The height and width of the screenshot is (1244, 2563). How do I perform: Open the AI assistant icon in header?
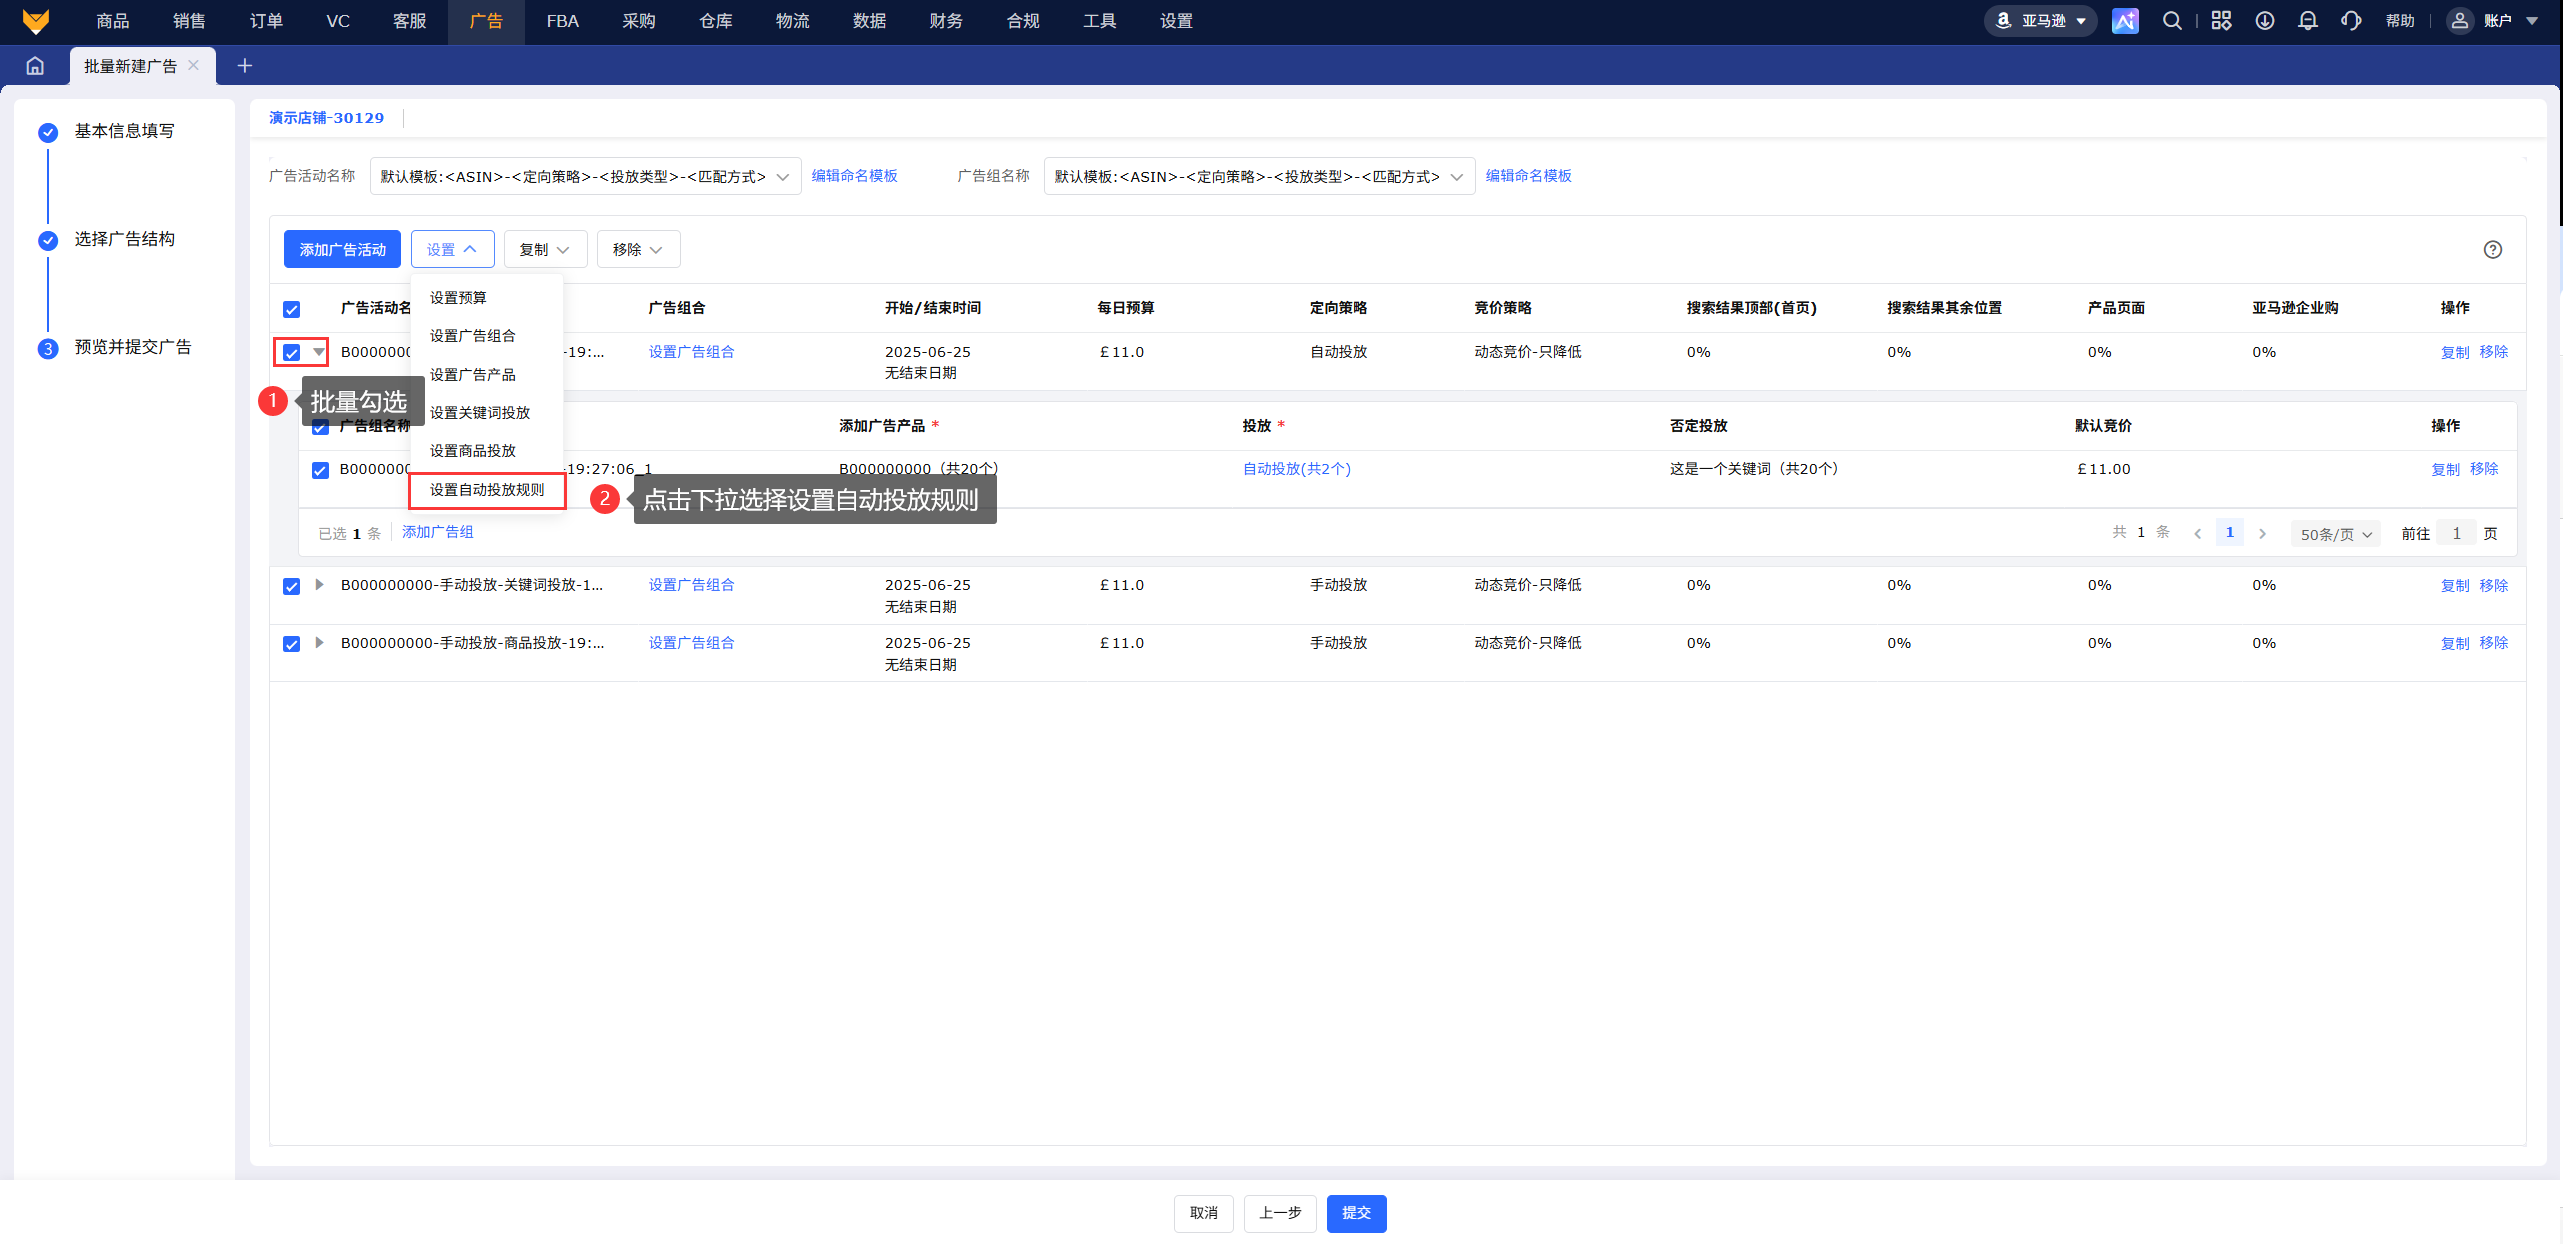coord(2124,21)
